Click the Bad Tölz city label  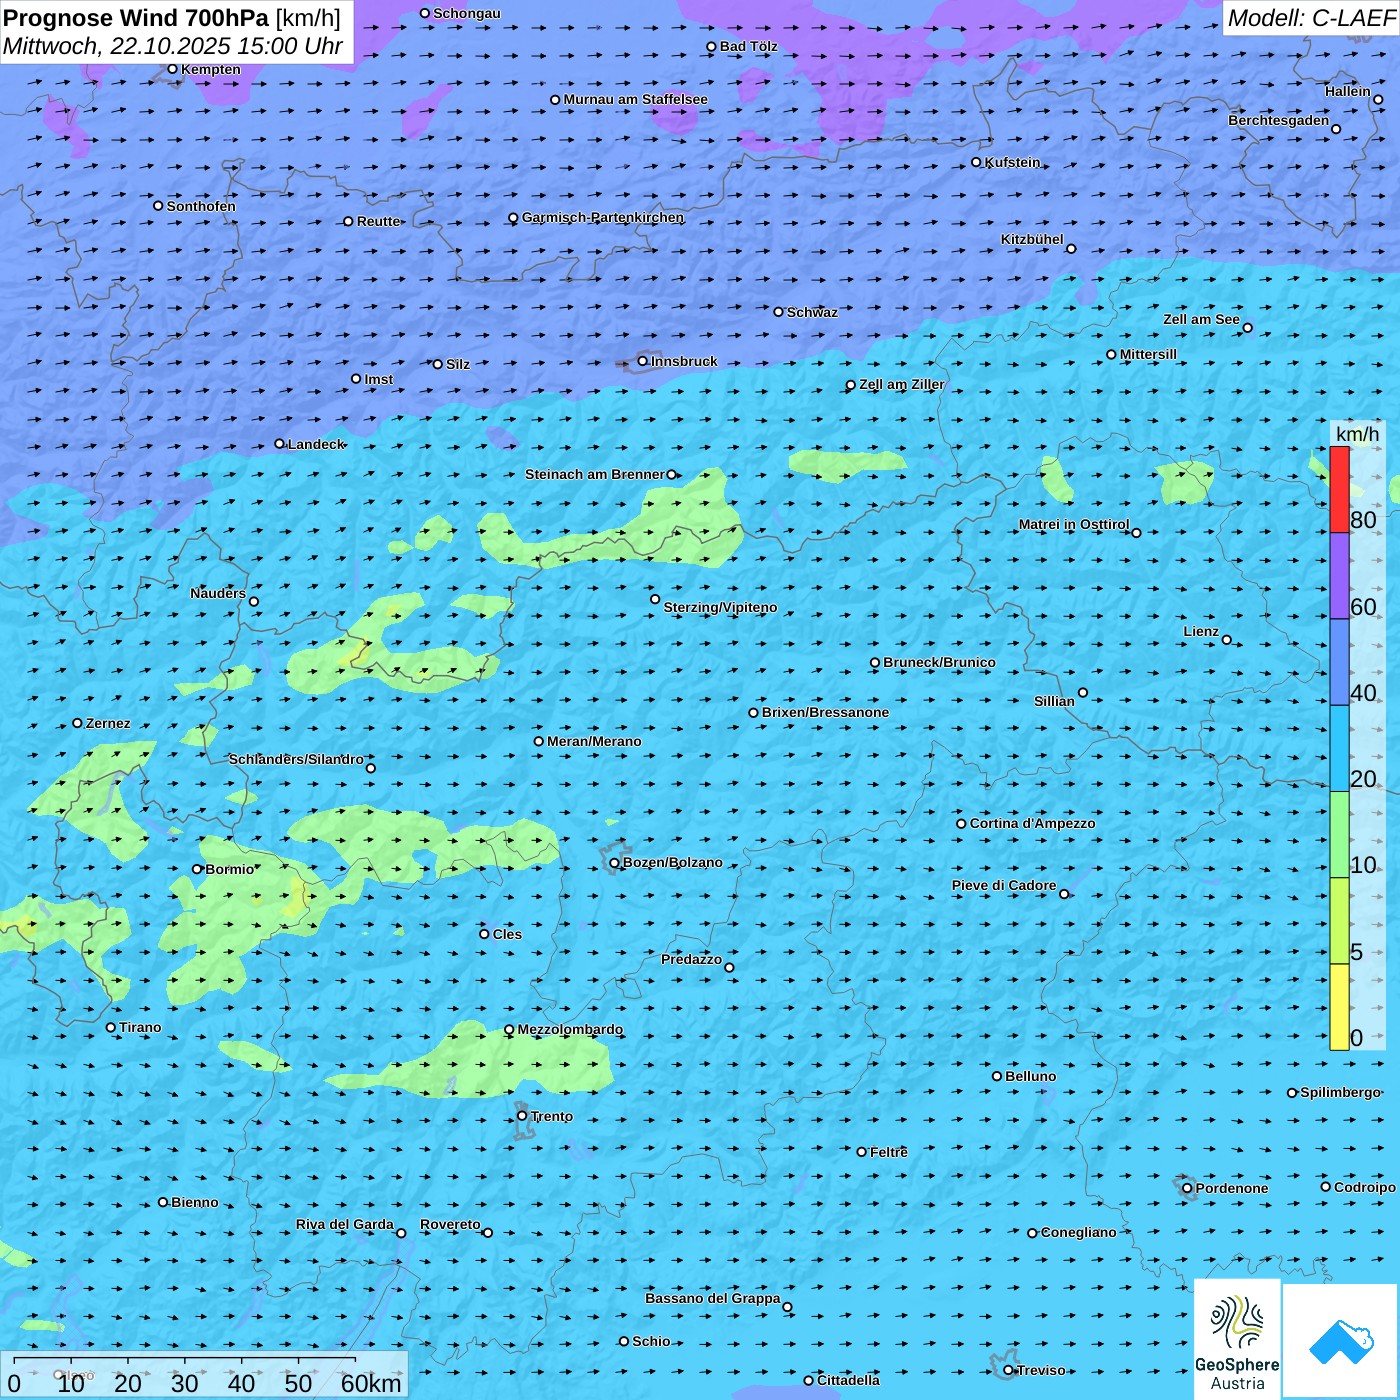[749, 46]
